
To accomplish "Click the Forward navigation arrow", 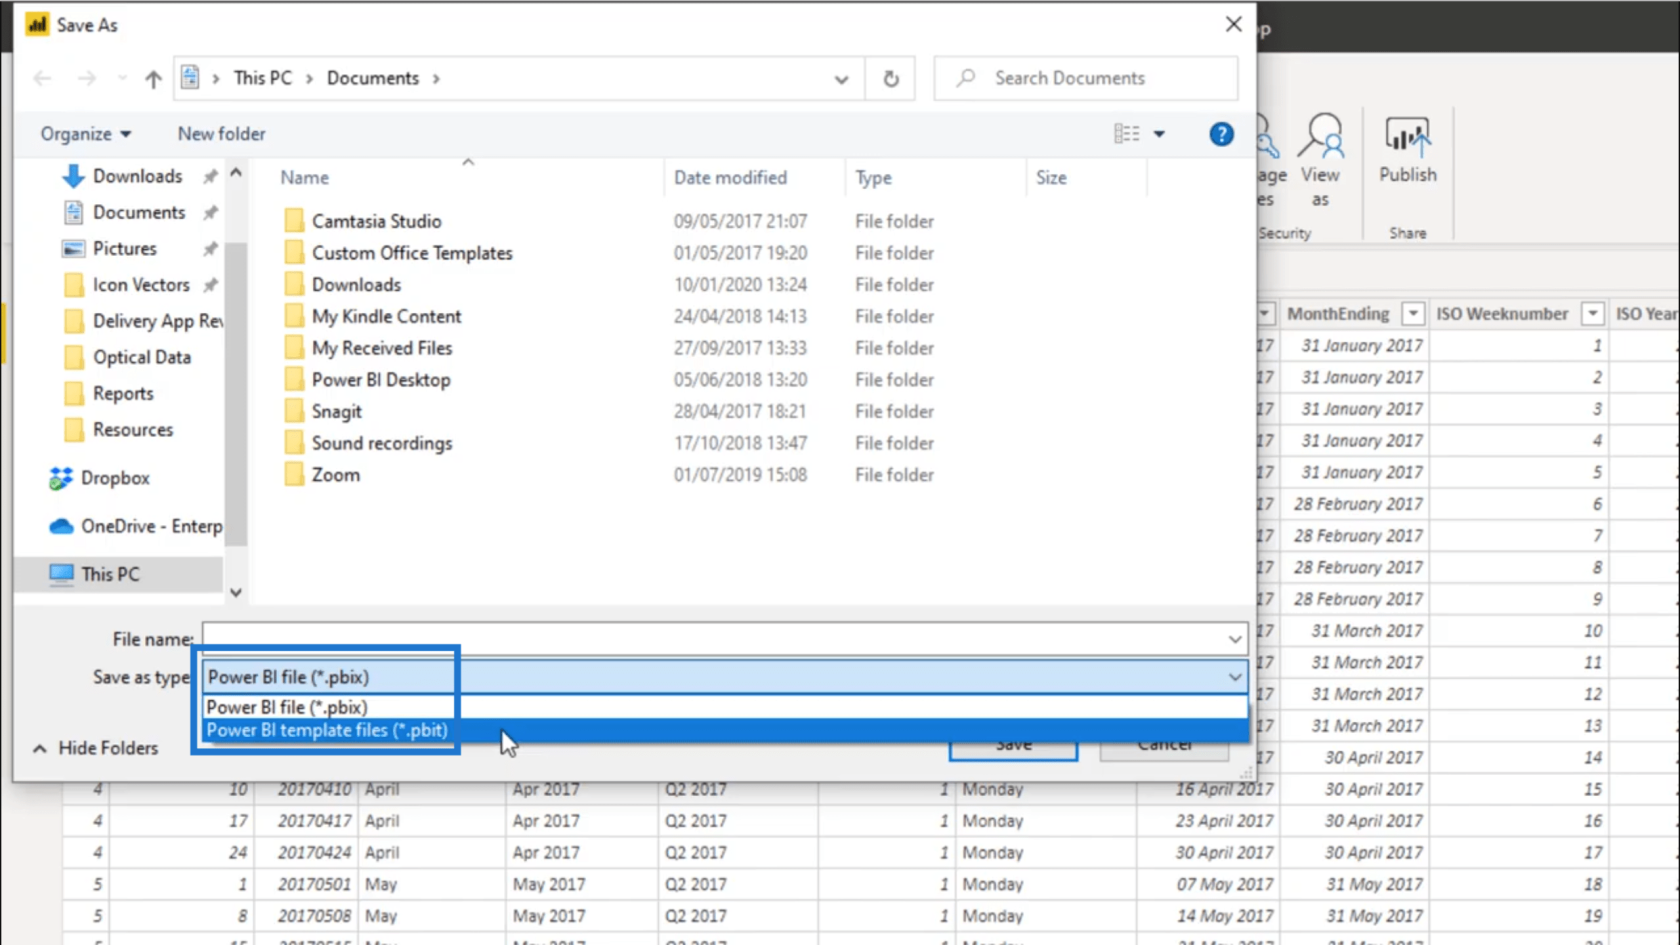I will pyautogui.click(x=87, y=78).
